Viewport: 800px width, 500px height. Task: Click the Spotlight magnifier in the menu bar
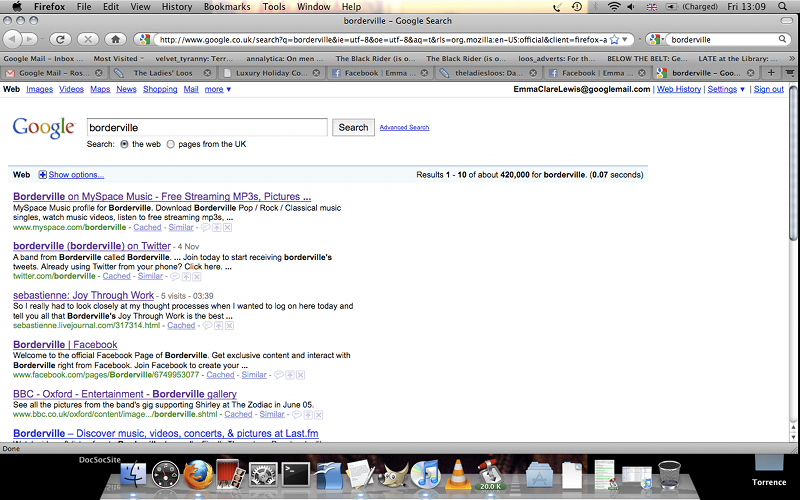tap(782, 7)
